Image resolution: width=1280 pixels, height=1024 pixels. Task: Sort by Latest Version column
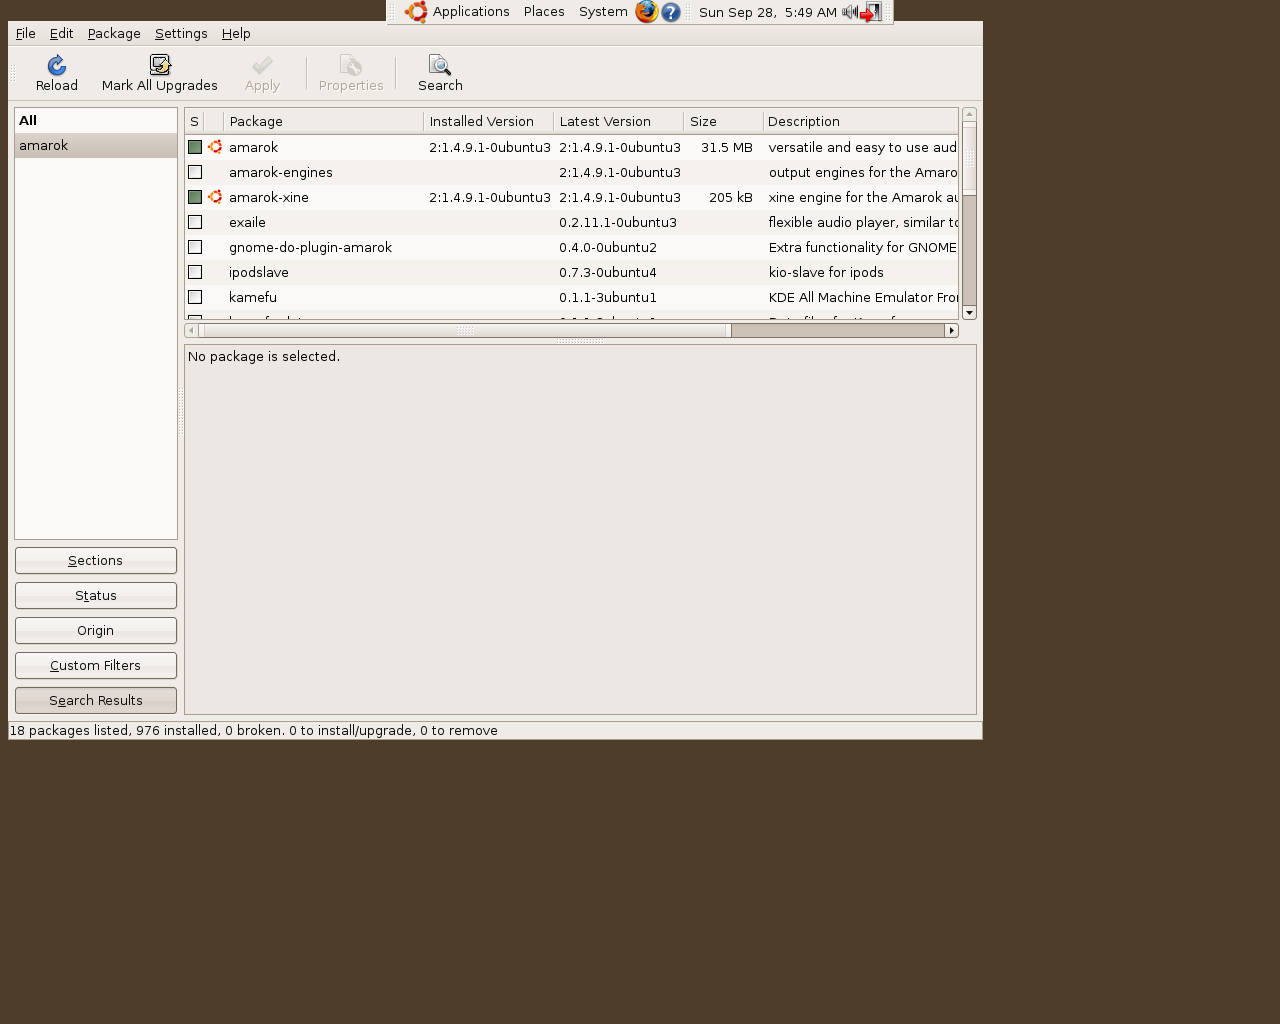tap(619, 121)
